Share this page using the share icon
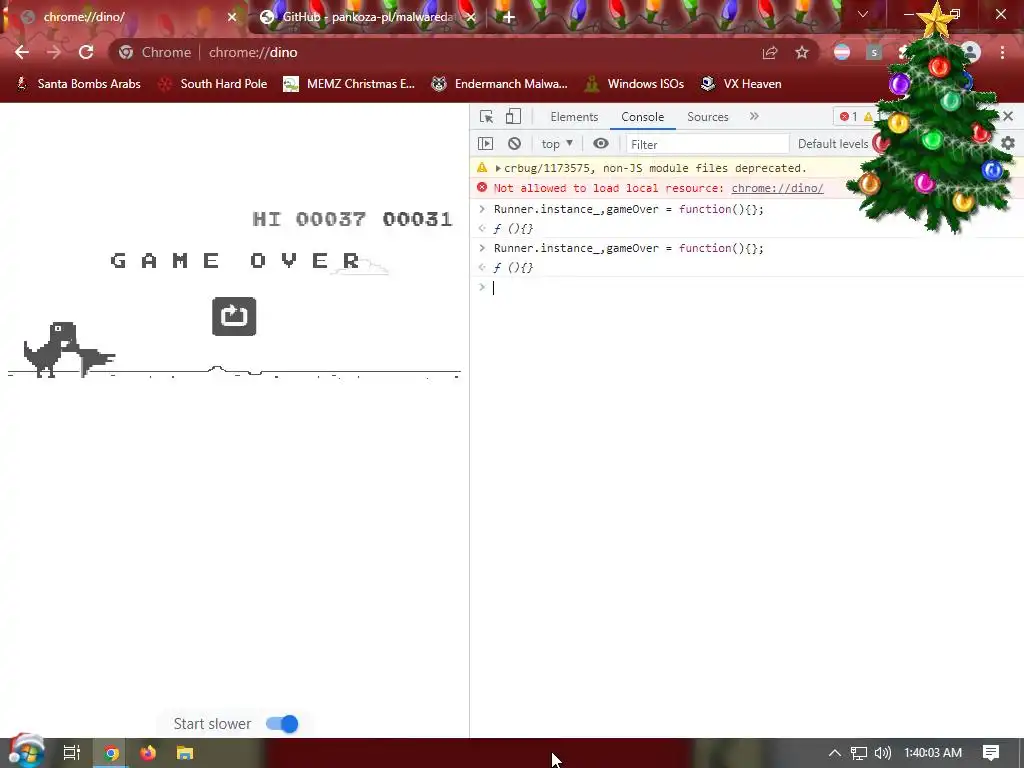This screenshot has height=768, width=1024. click(x=770, y=52)
